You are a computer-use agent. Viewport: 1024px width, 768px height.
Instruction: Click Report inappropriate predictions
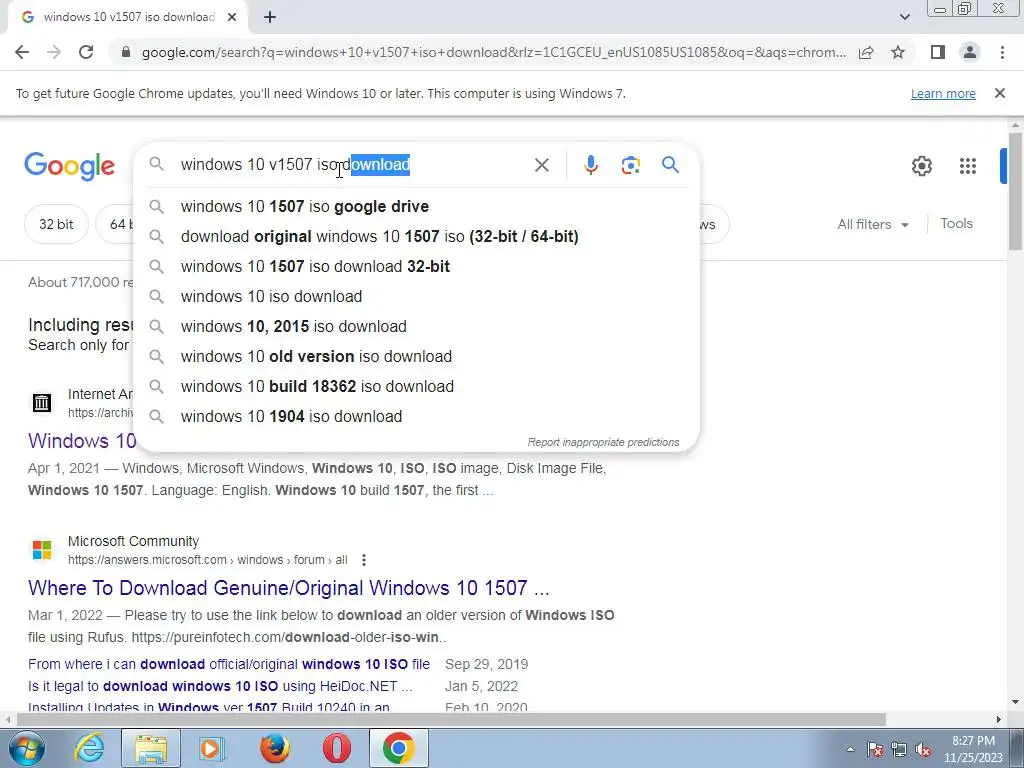603,442
